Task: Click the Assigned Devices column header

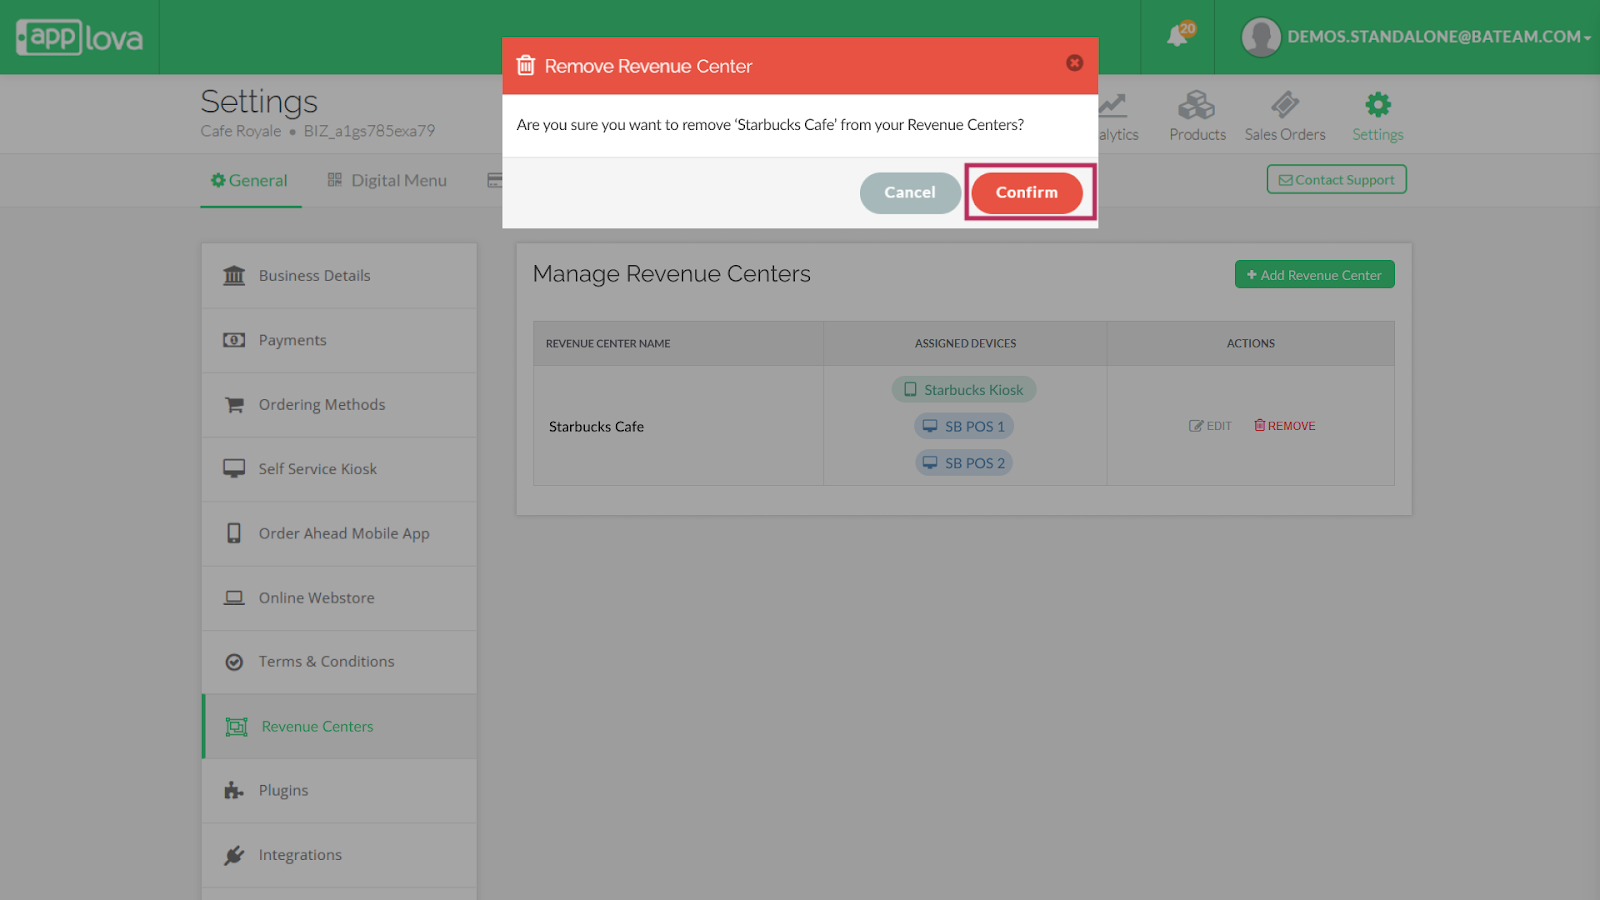Action: tap(965, 344)
